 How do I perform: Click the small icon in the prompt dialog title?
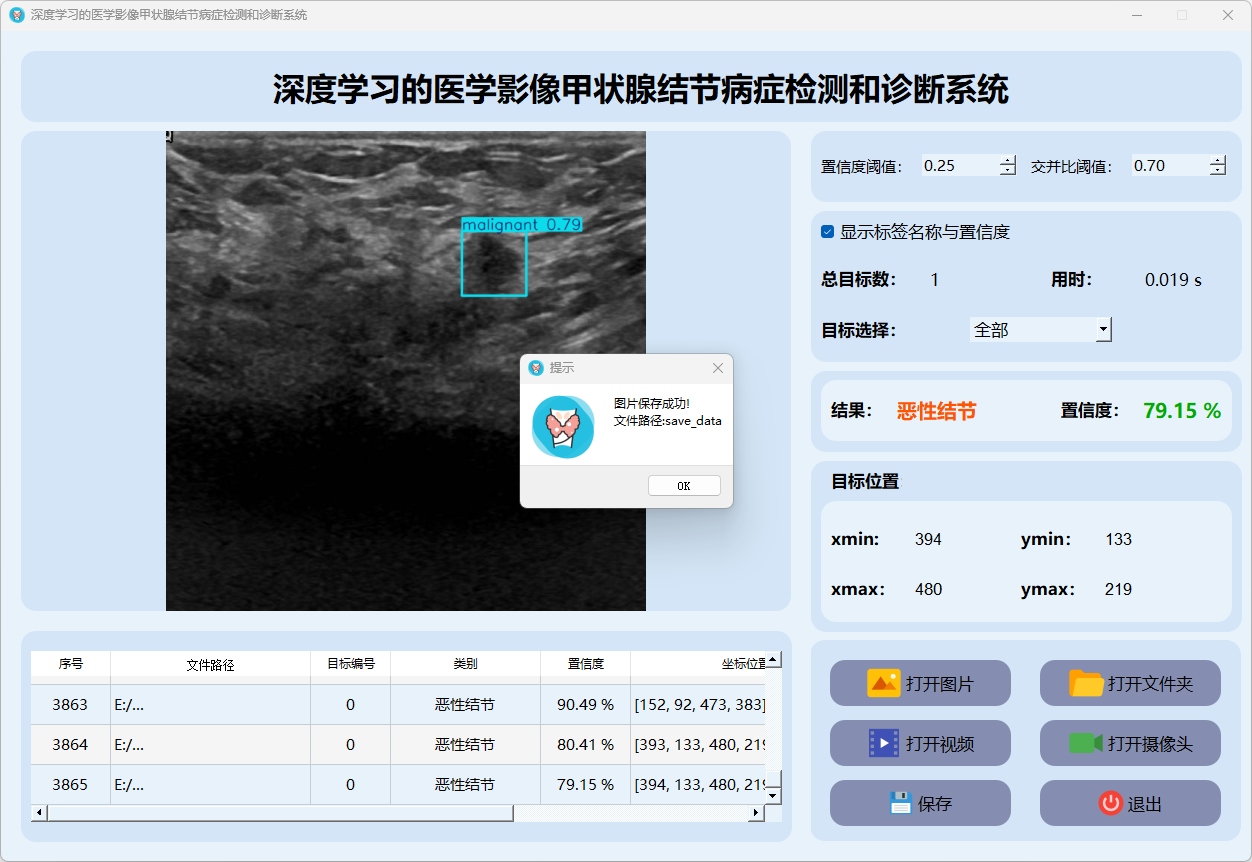[536, 368]
